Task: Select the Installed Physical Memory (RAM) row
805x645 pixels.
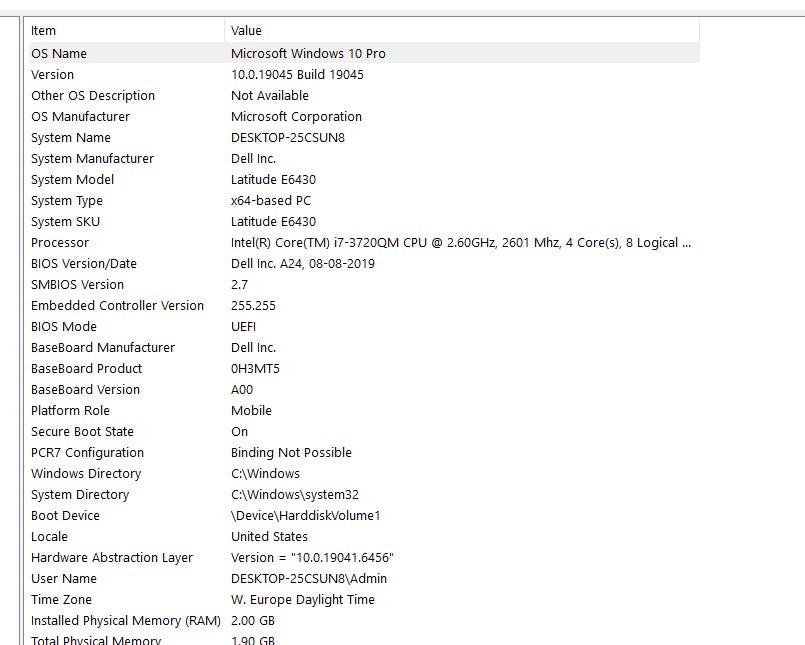Action: pos(364,620)
